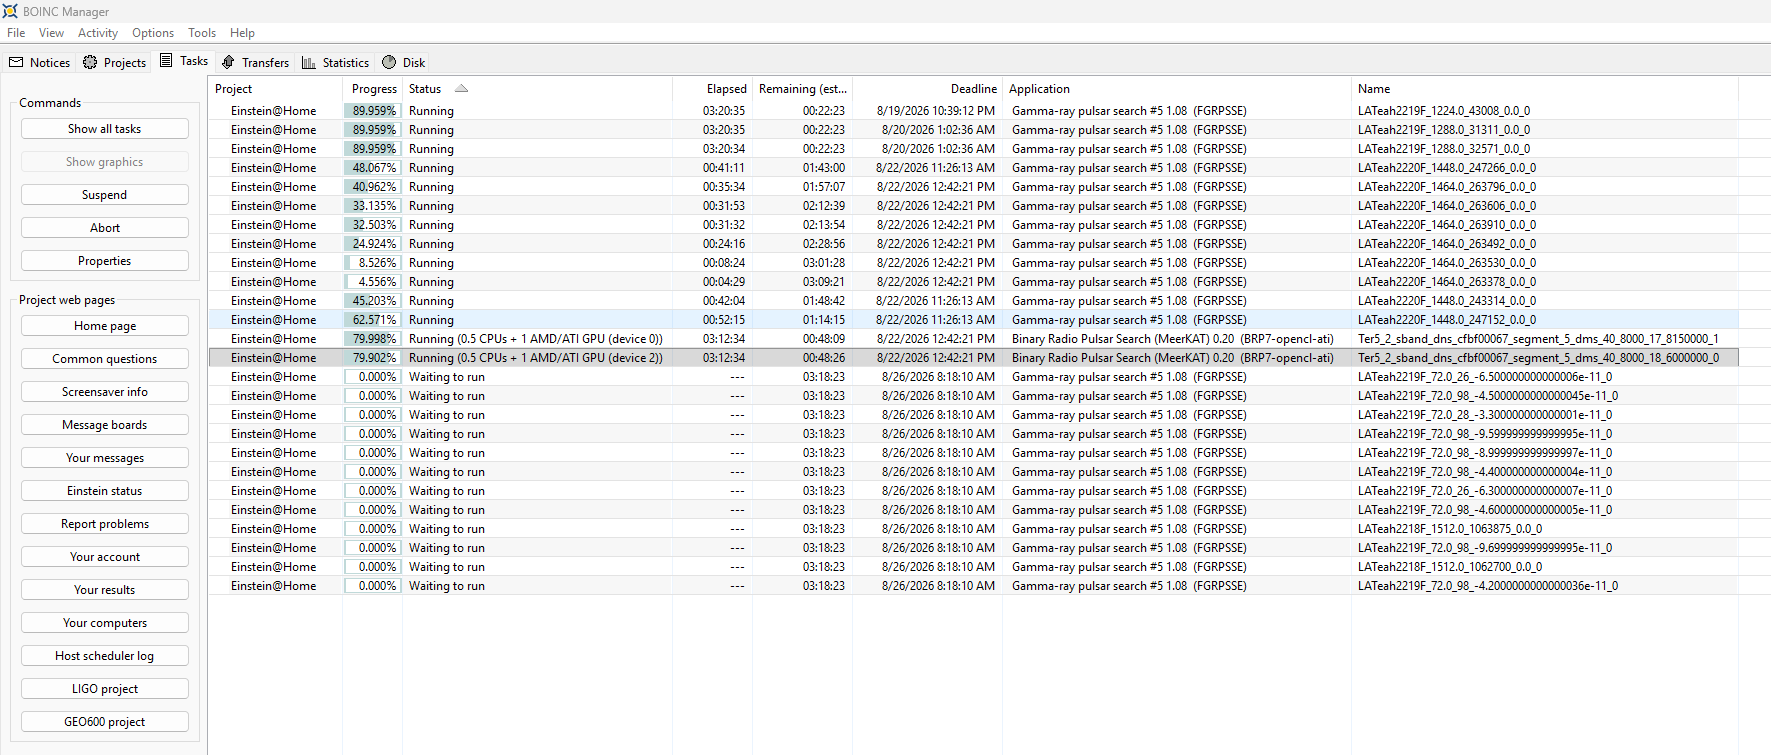The width and height of the screenshot is (1771, 755).
Task: Switch to the Transfers tab
Action: [x=256, y=62]
